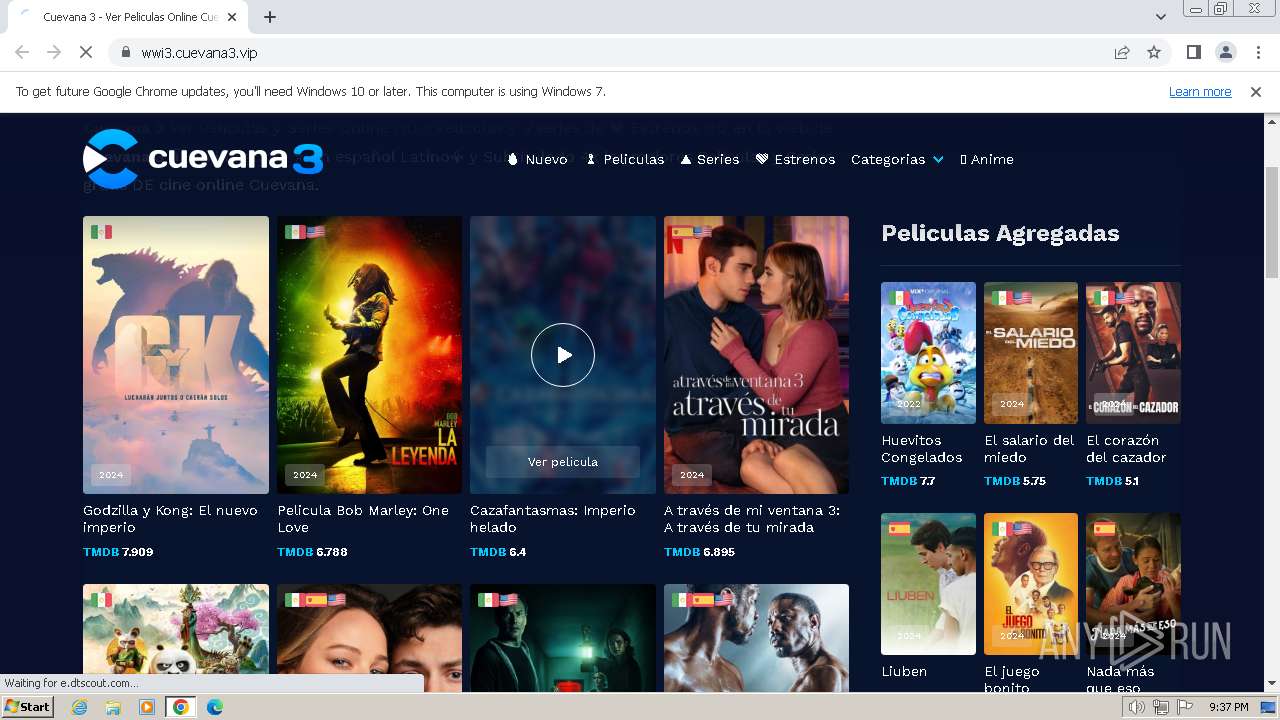Open the tab search dropdown arrow
Viewport: 1280px width, 720px height.
[1161, 17]
